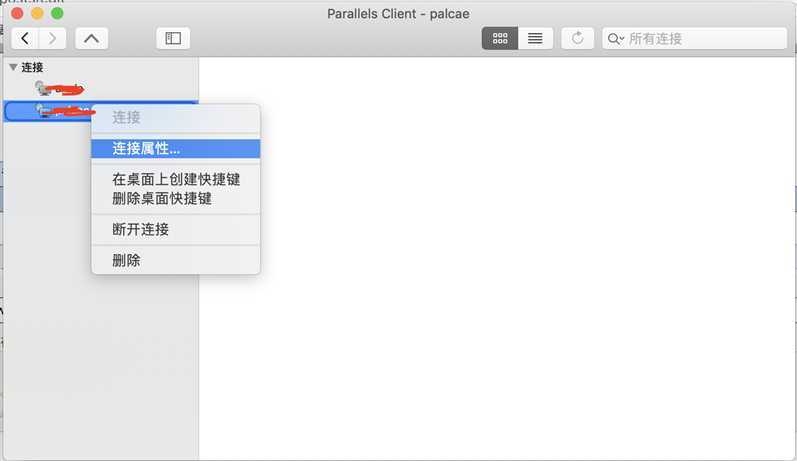Screen dimensions: 797x461
Task: Choose 连接 in the context menu
Action: pos(175,117)
